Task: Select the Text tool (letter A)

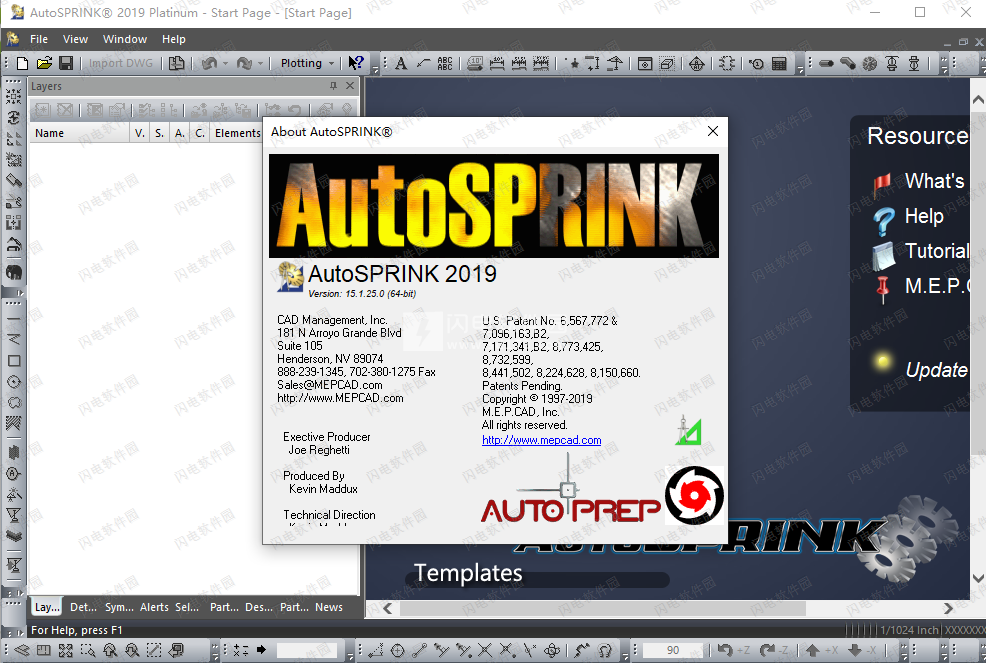Action: click(x=401, y=64)
